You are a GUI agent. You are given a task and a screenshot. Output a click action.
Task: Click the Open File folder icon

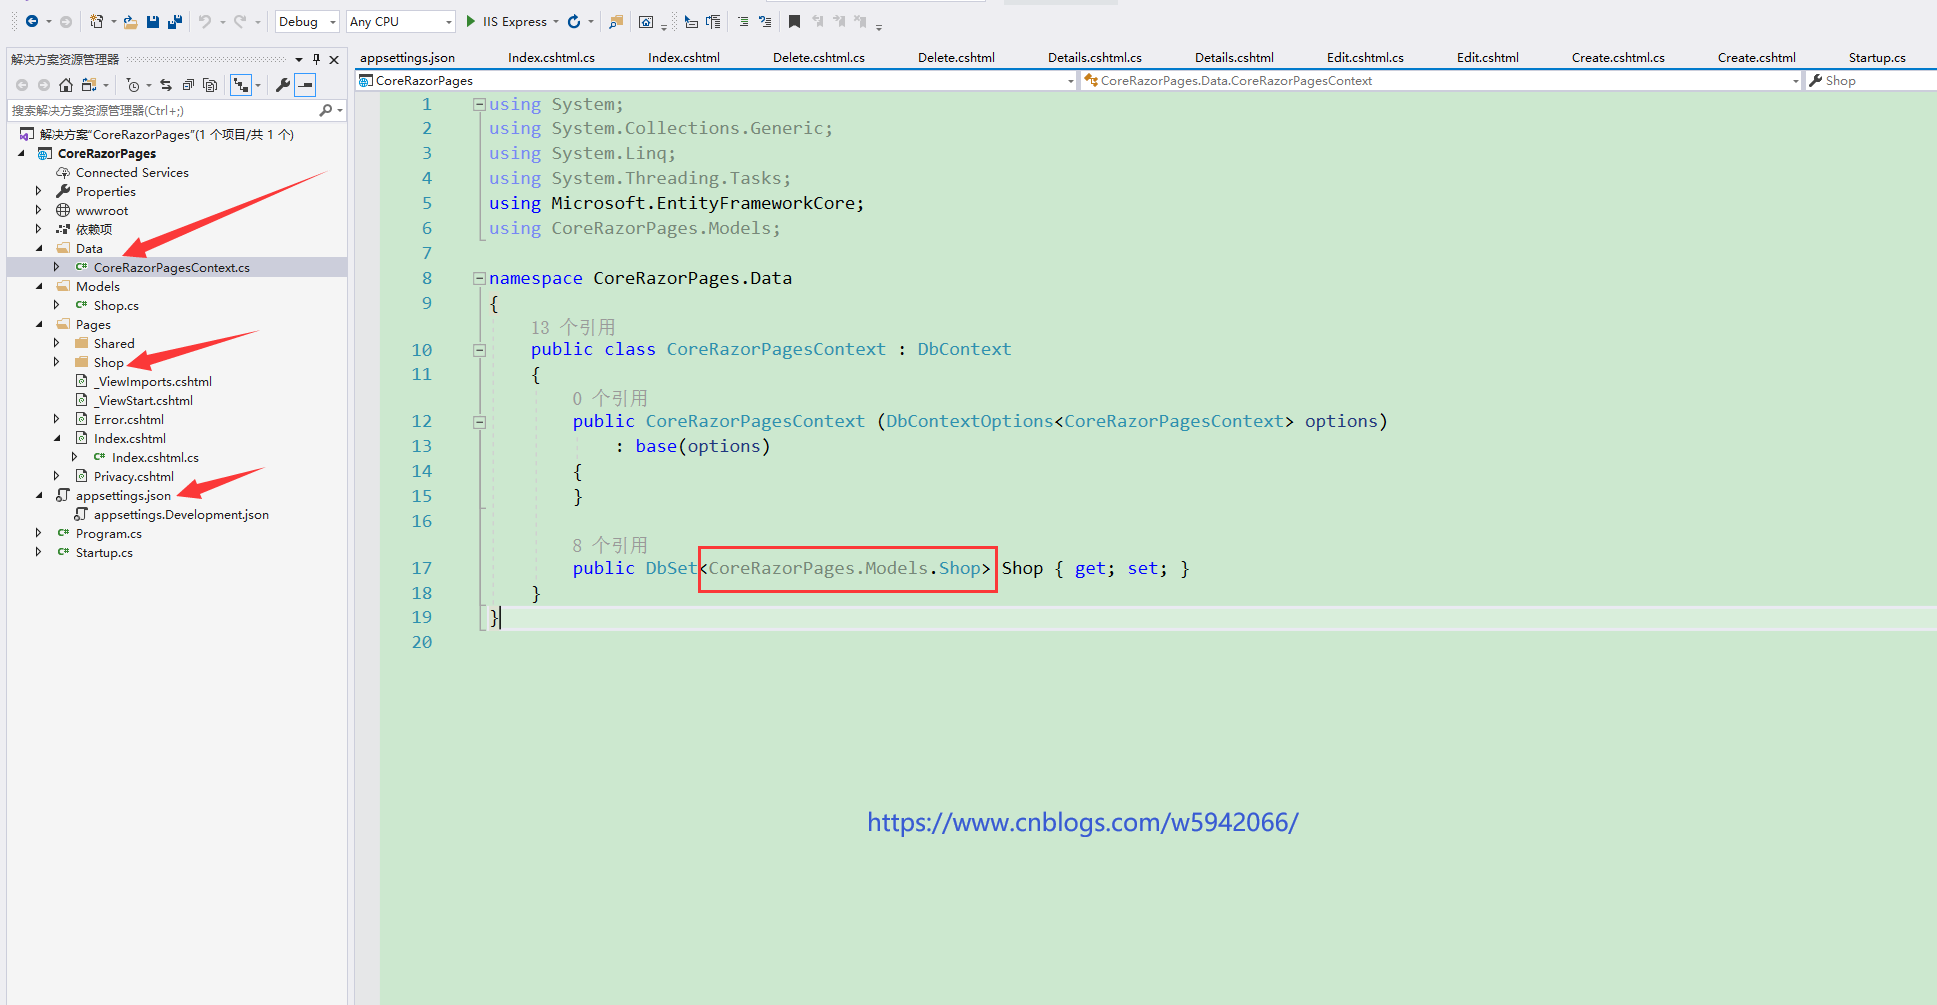click(x=130, y=22)
